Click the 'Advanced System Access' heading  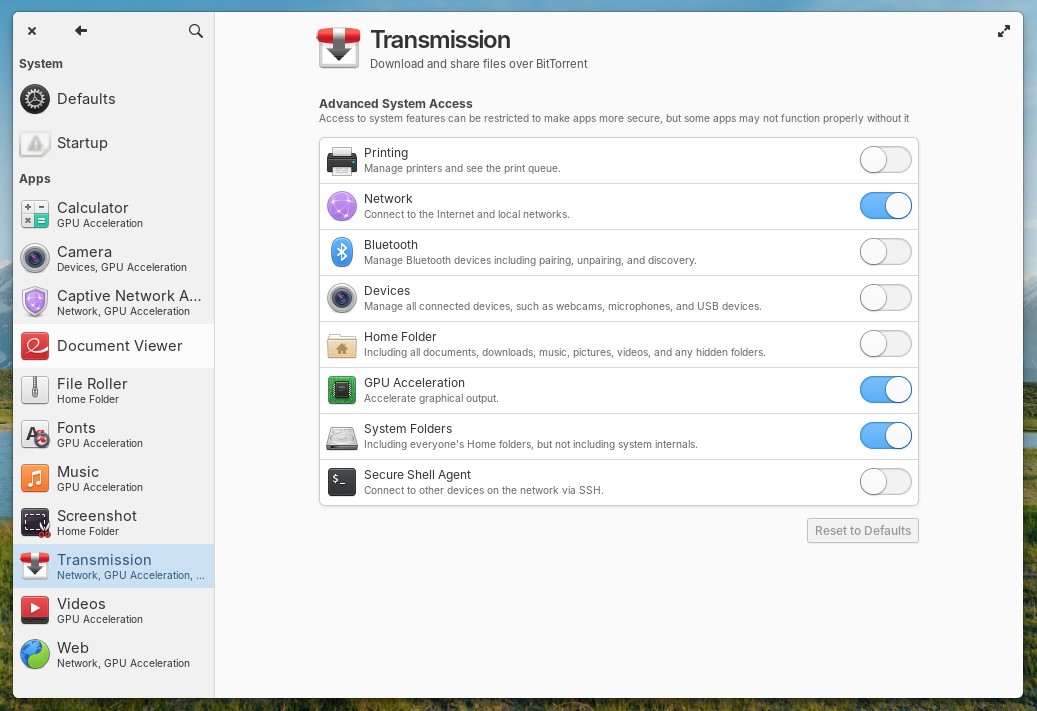(395, 104)
